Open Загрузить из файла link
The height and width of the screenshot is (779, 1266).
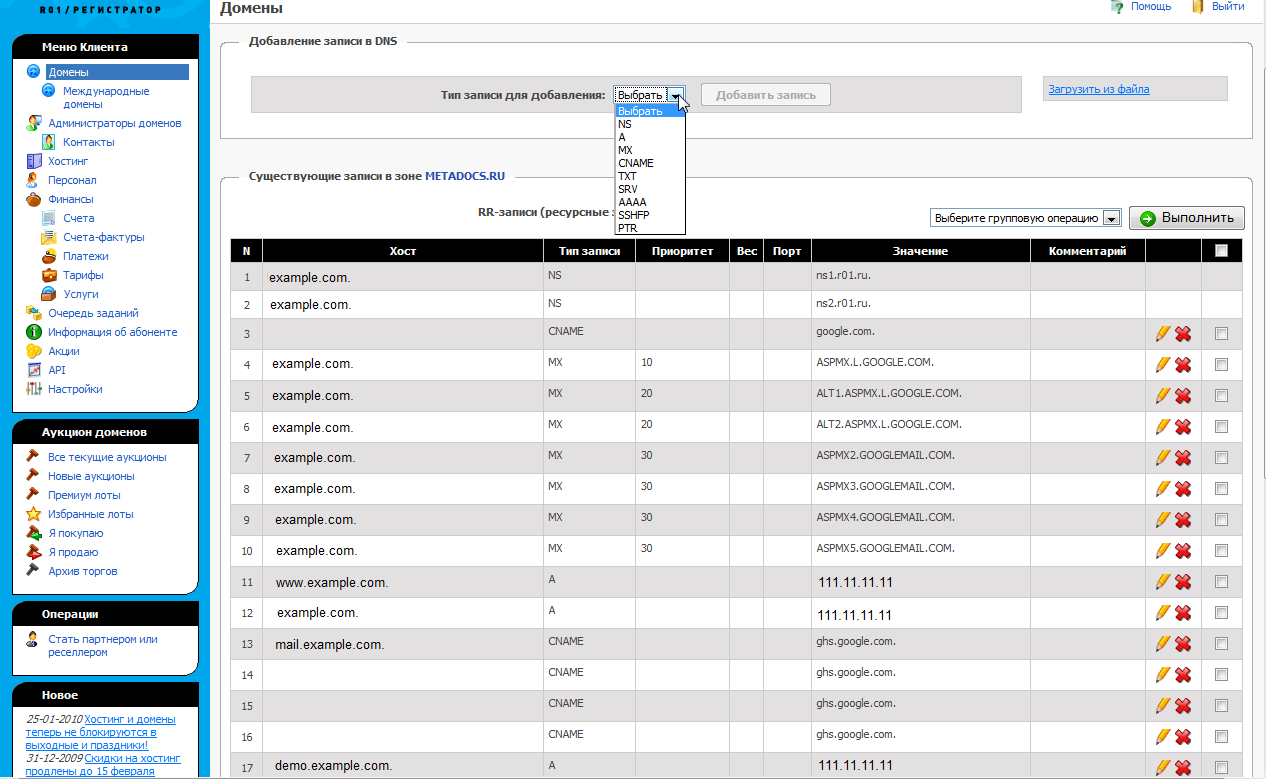coord(1099,89)
